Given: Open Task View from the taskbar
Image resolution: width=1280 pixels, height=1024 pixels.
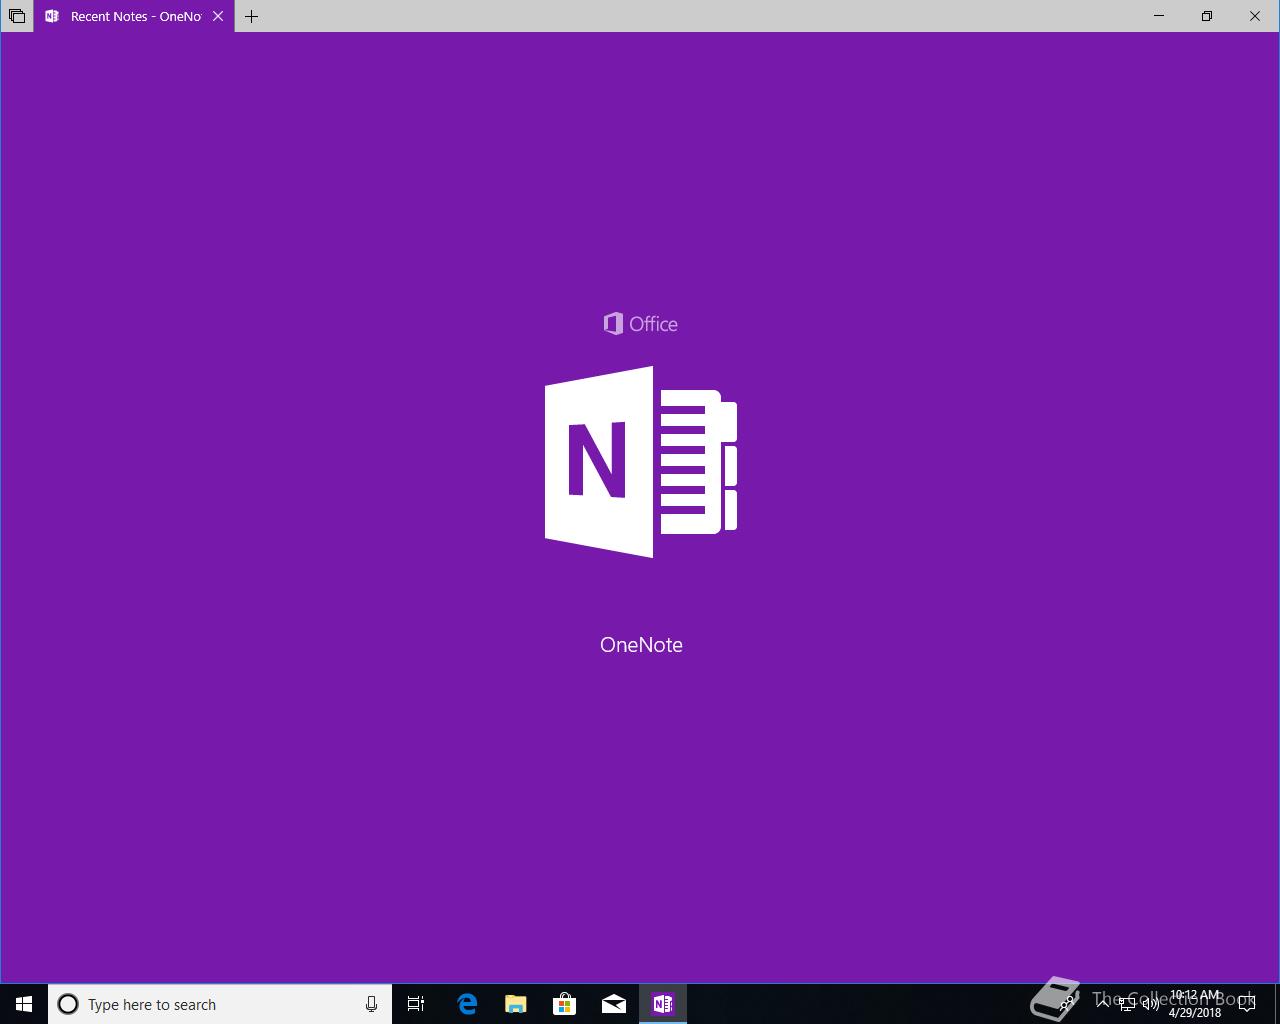Looking at the screenshot, I should click(416, 1004).
